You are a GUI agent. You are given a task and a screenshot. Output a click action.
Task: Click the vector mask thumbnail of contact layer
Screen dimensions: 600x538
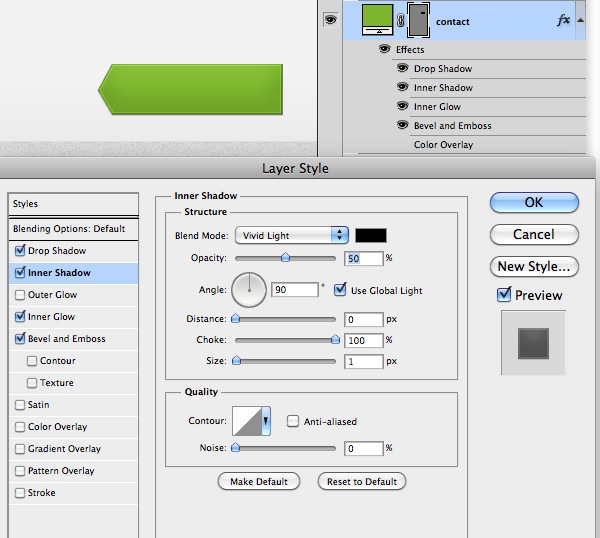[418, 20]
